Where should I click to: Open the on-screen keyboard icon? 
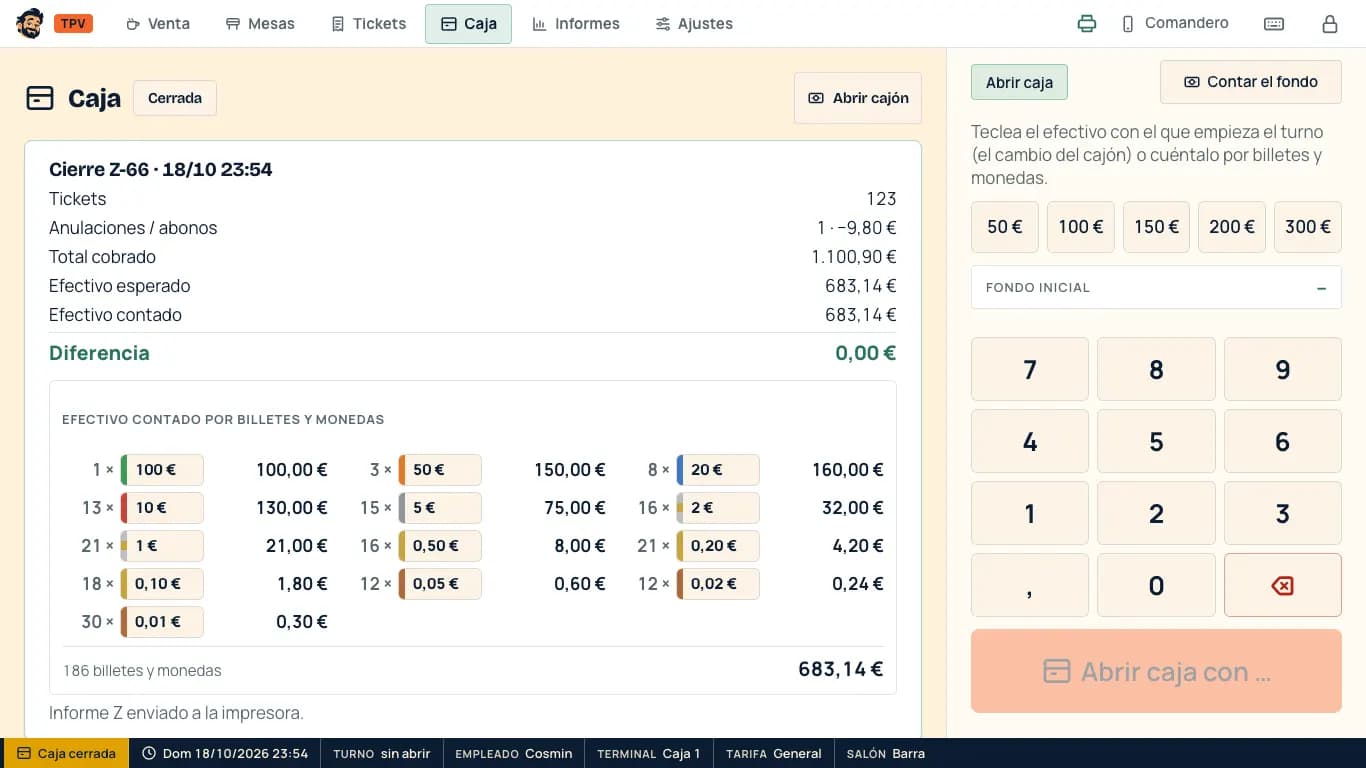1274,24
